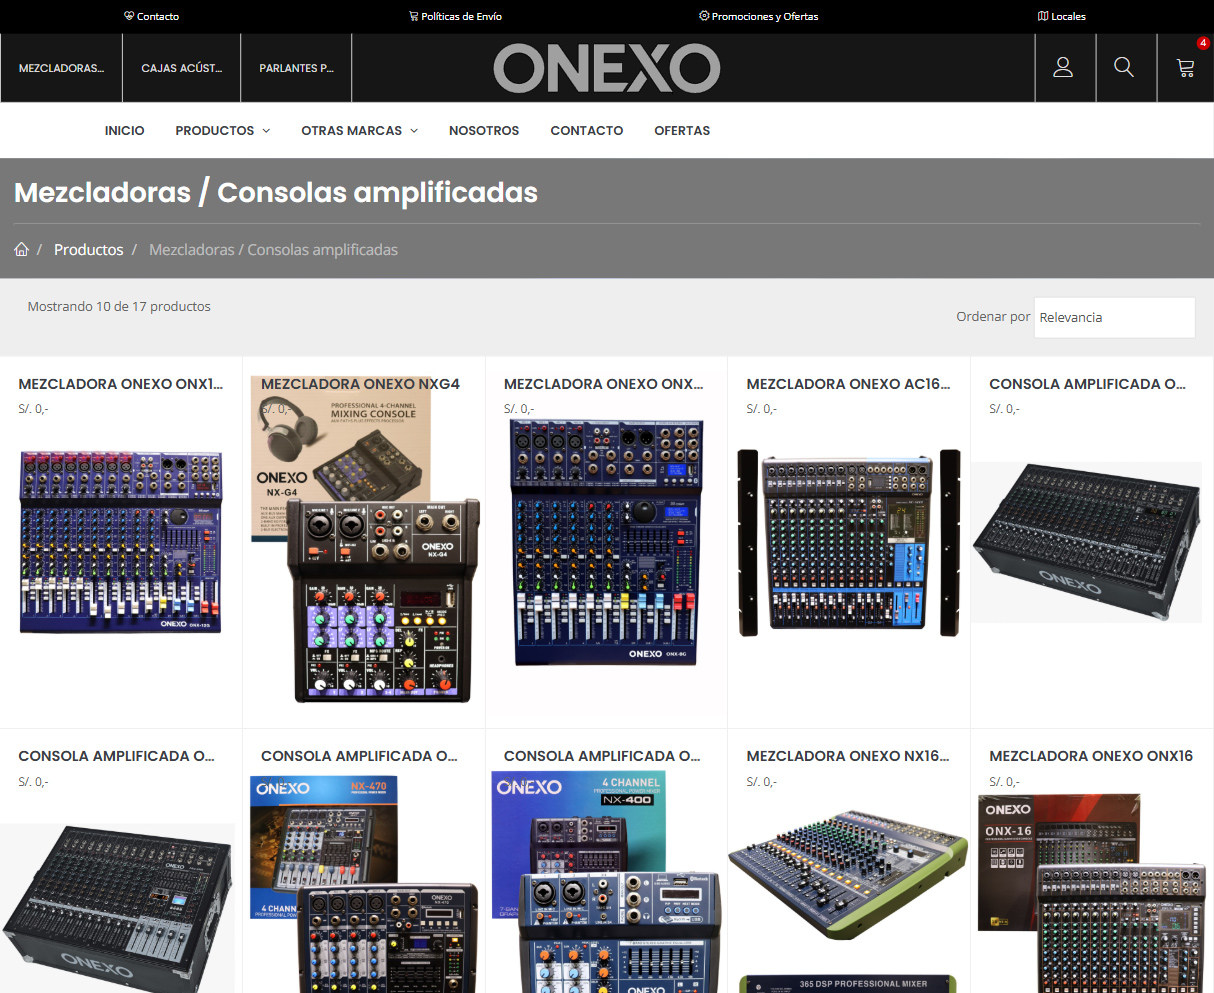1214x993 pixels.
Task: Expand the PRODUCTOS menu
Action: 223,130
